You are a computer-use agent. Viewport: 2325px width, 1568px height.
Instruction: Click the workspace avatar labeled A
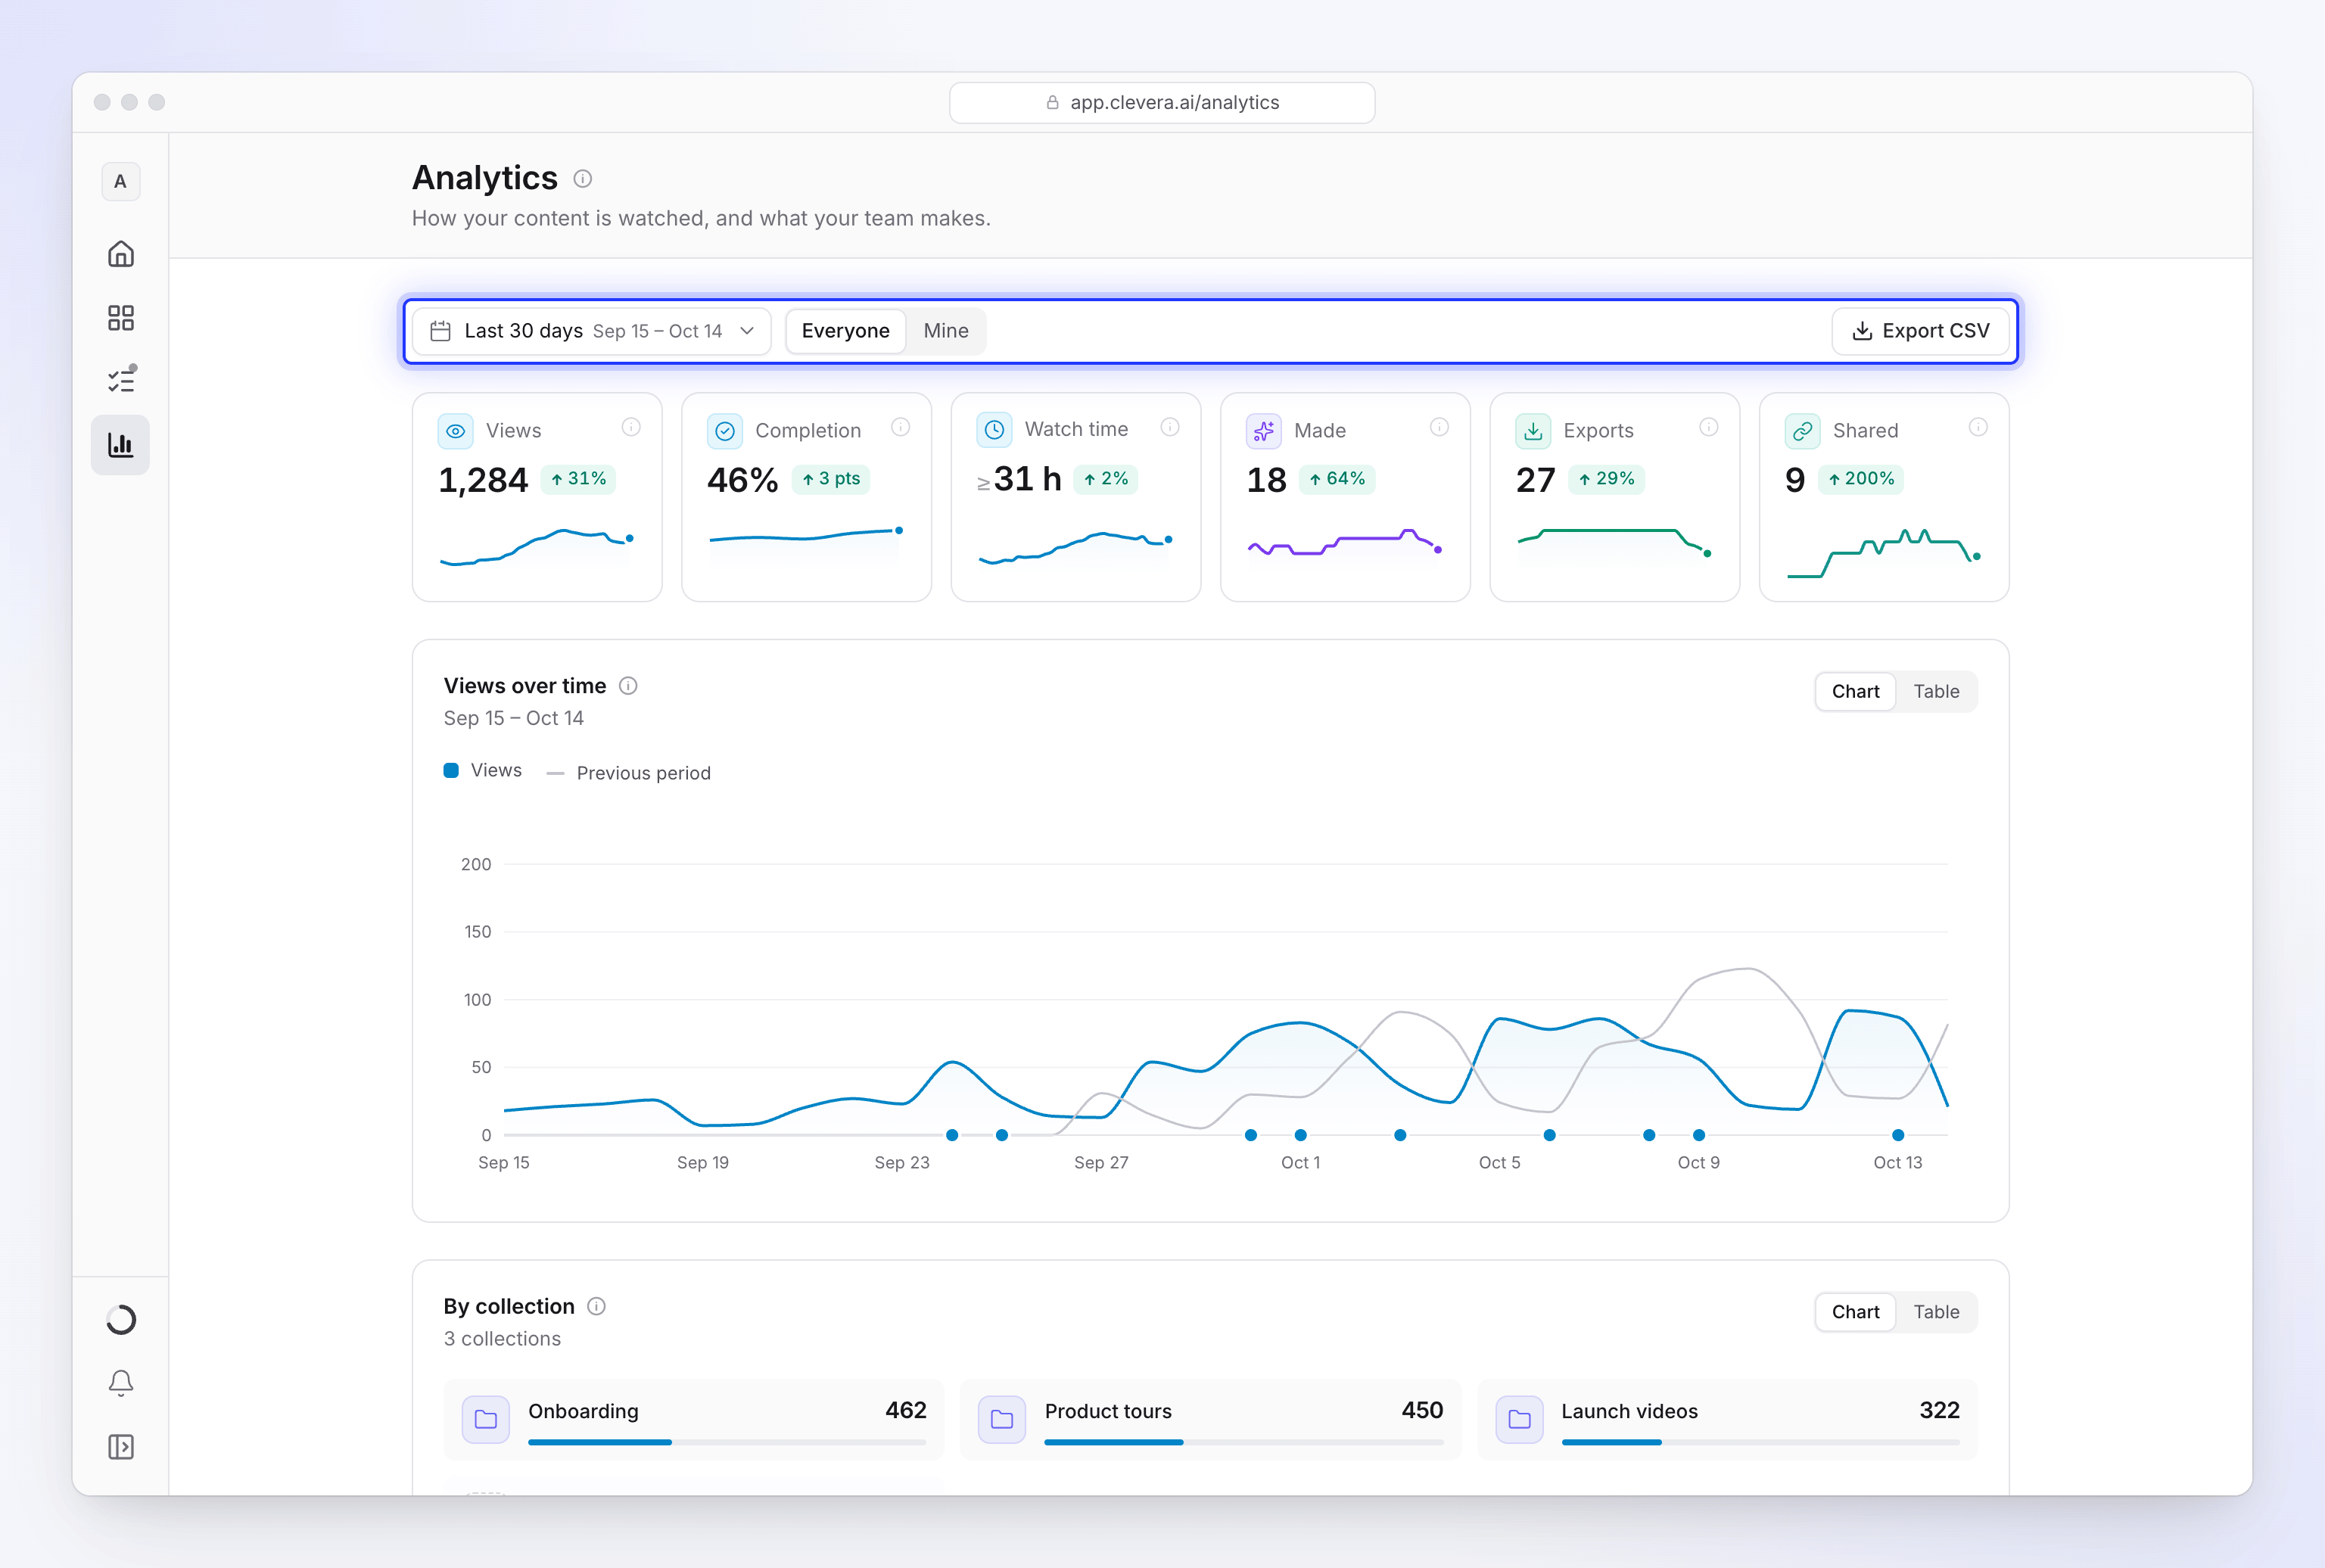[121, 181]
